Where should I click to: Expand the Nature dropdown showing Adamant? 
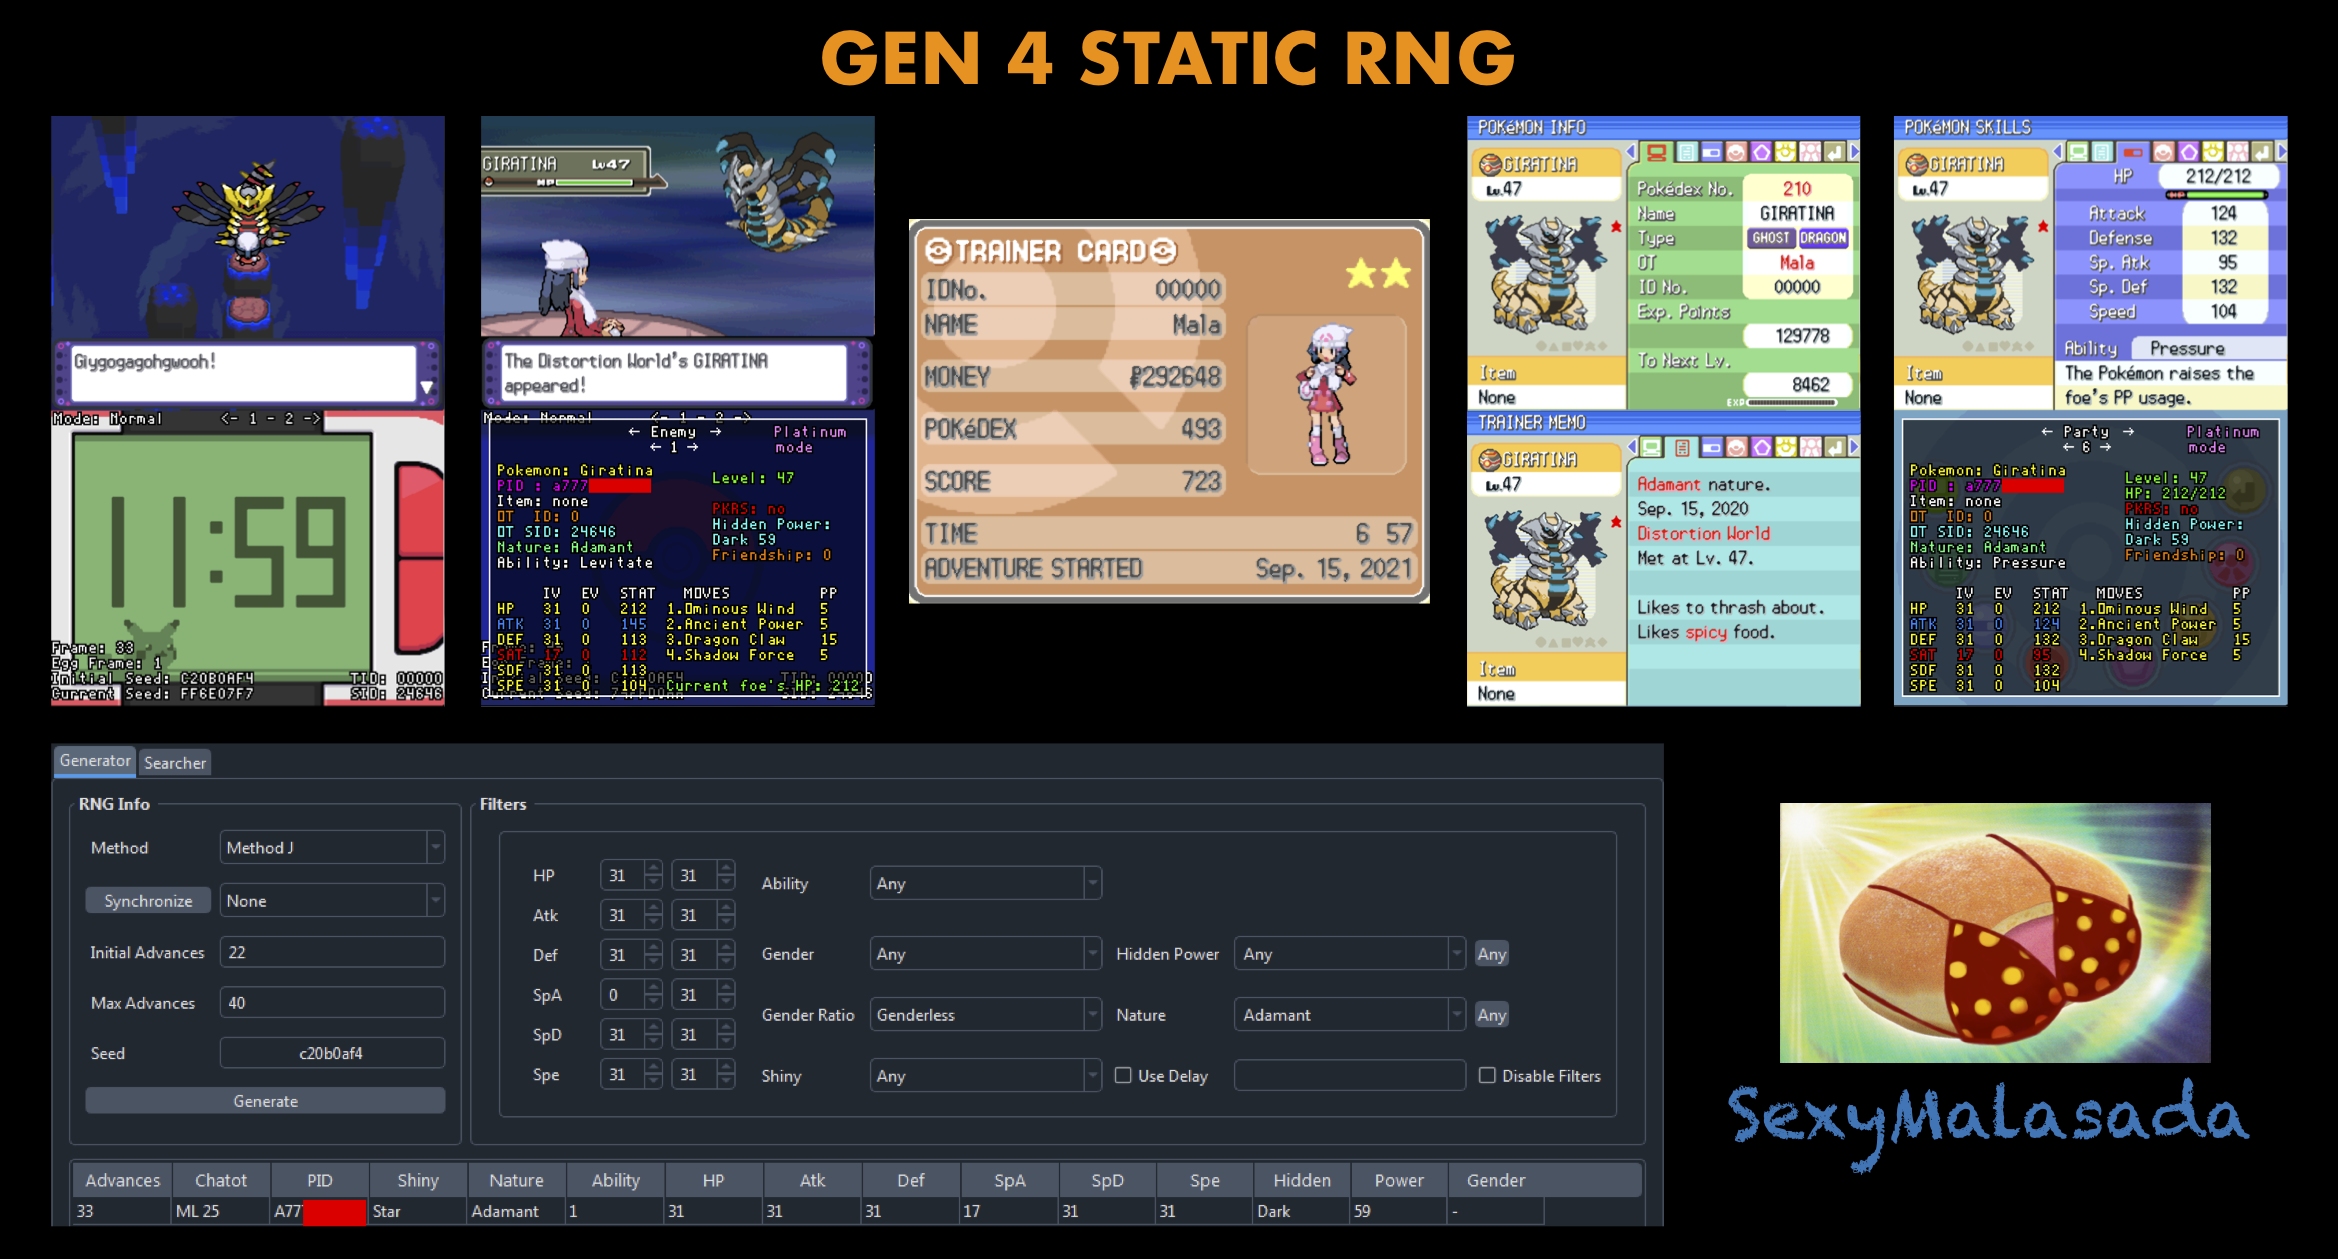point(1349,1014)
